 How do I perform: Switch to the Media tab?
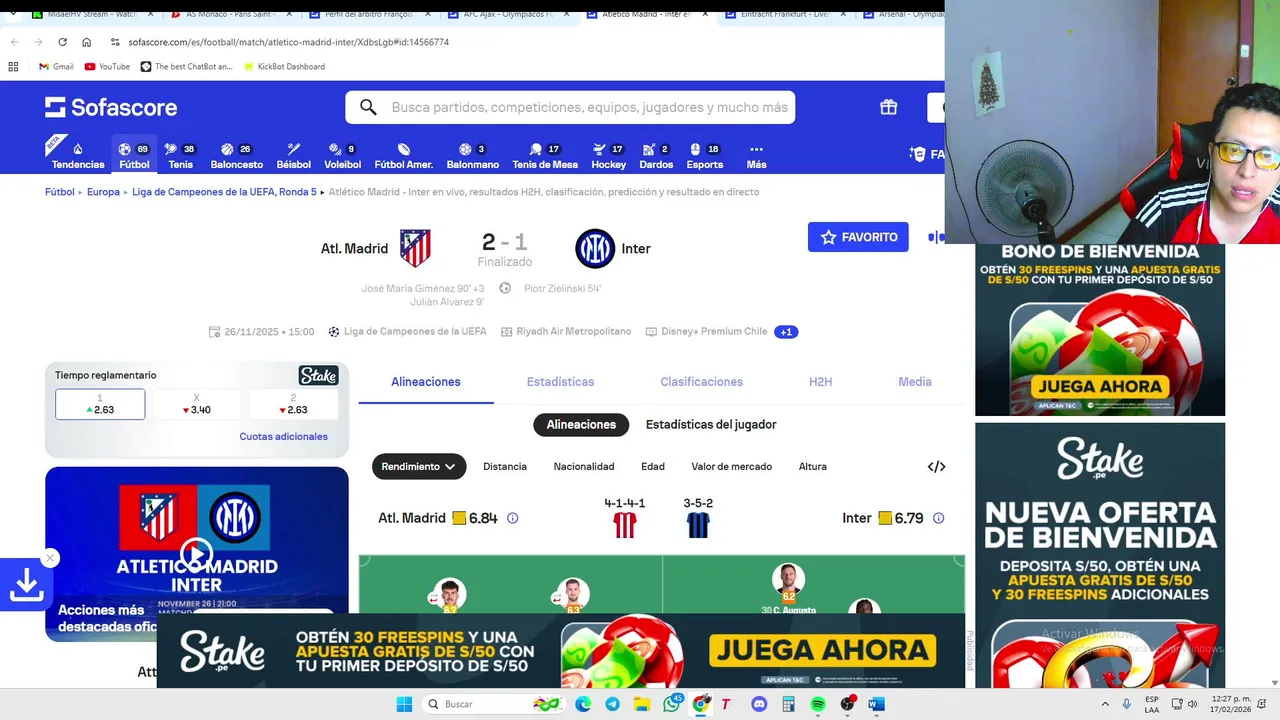[x=914, y=382]
